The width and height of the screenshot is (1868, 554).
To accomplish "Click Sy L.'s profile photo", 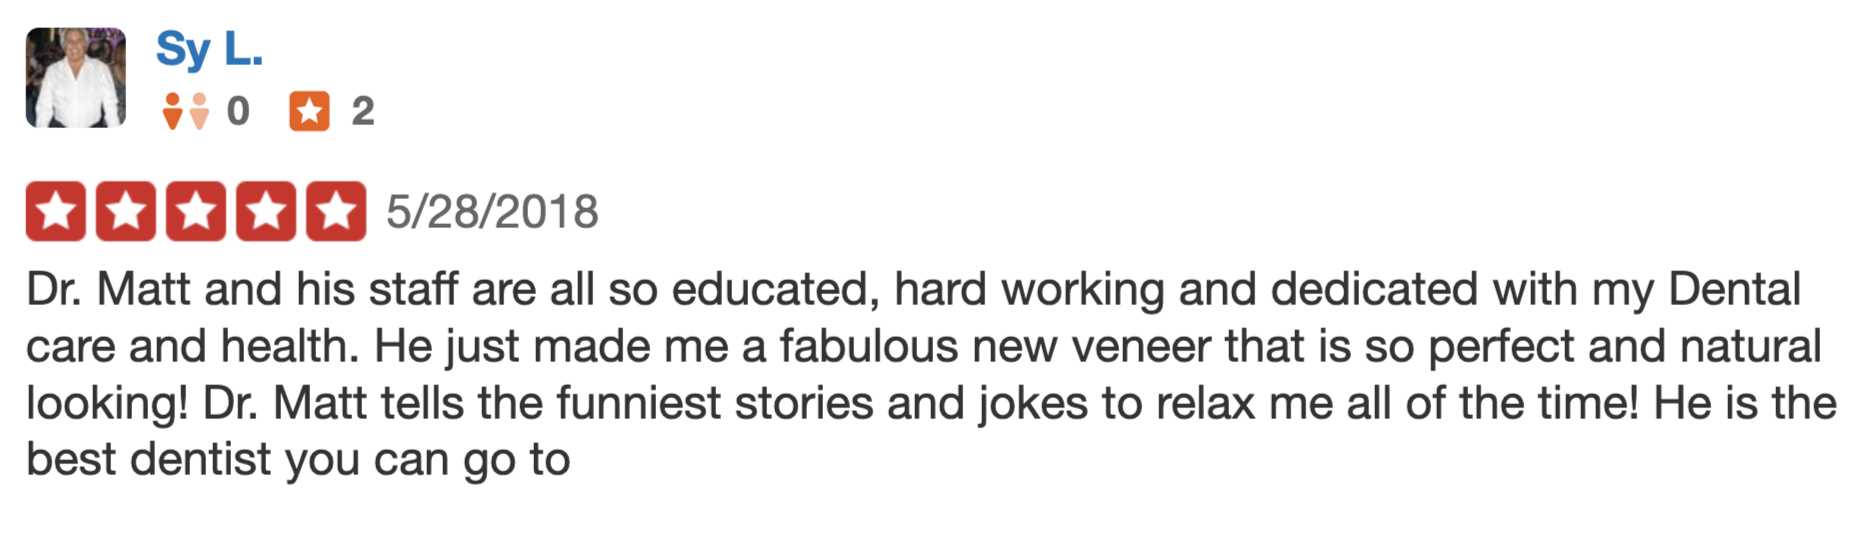I will (x=76, y=78).
